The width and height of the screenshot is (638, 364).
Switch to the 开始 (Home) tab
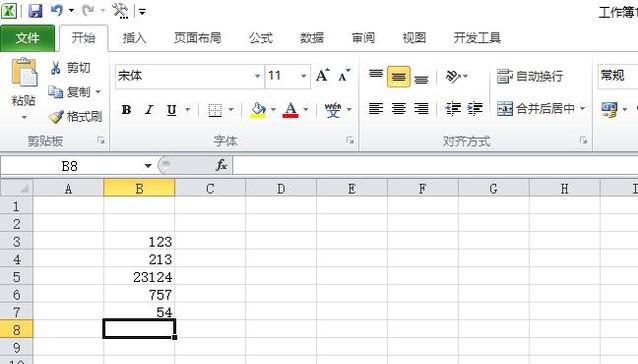[x=83, y=38]
